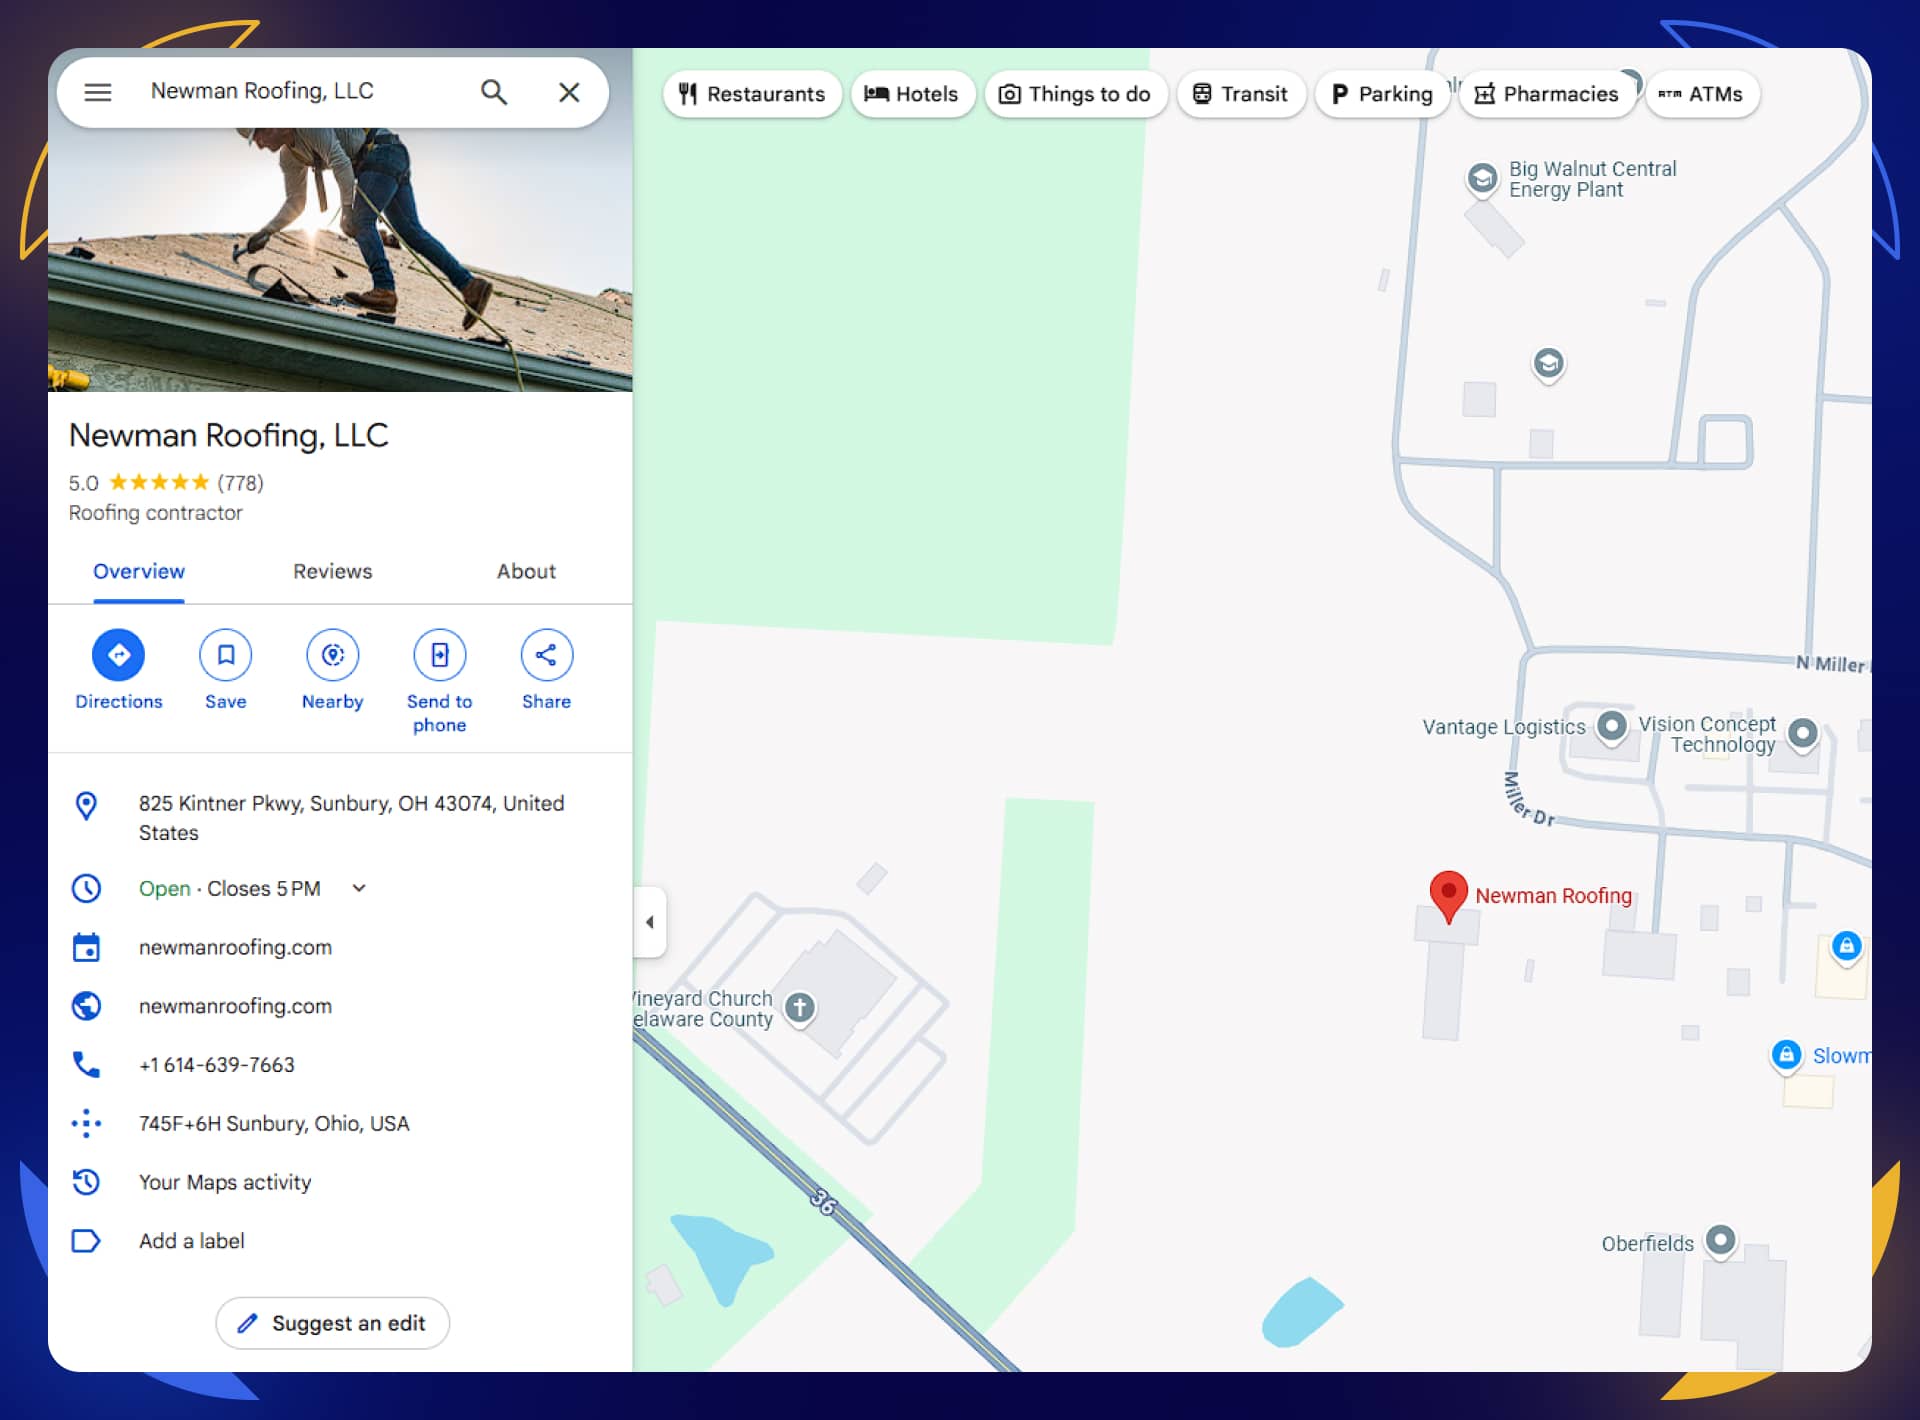Filter map by Transit chip
Image resolution: width=1920 pixels, height=1420 pixels.
coord(1241,94)
